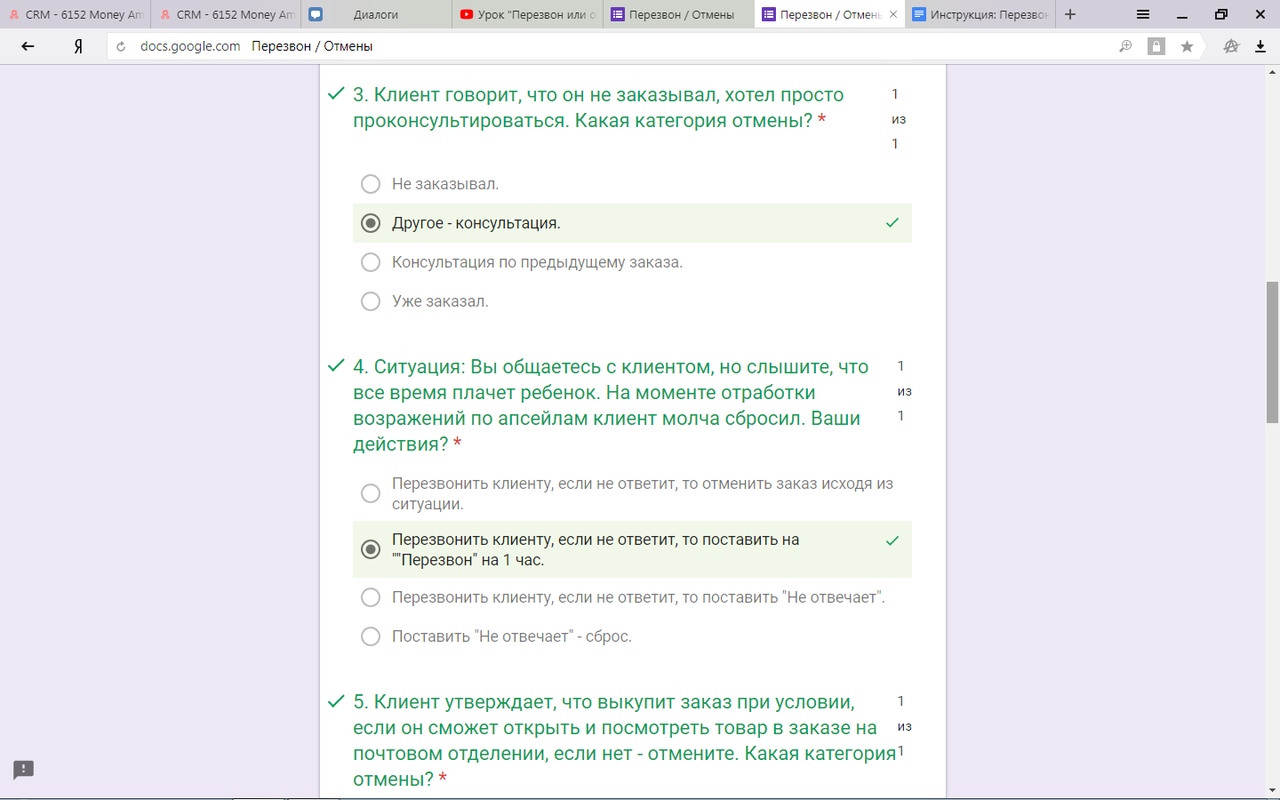The image size is (1280, 800).
Task: Click the report problem feedback icon
Action: (23, 769)
